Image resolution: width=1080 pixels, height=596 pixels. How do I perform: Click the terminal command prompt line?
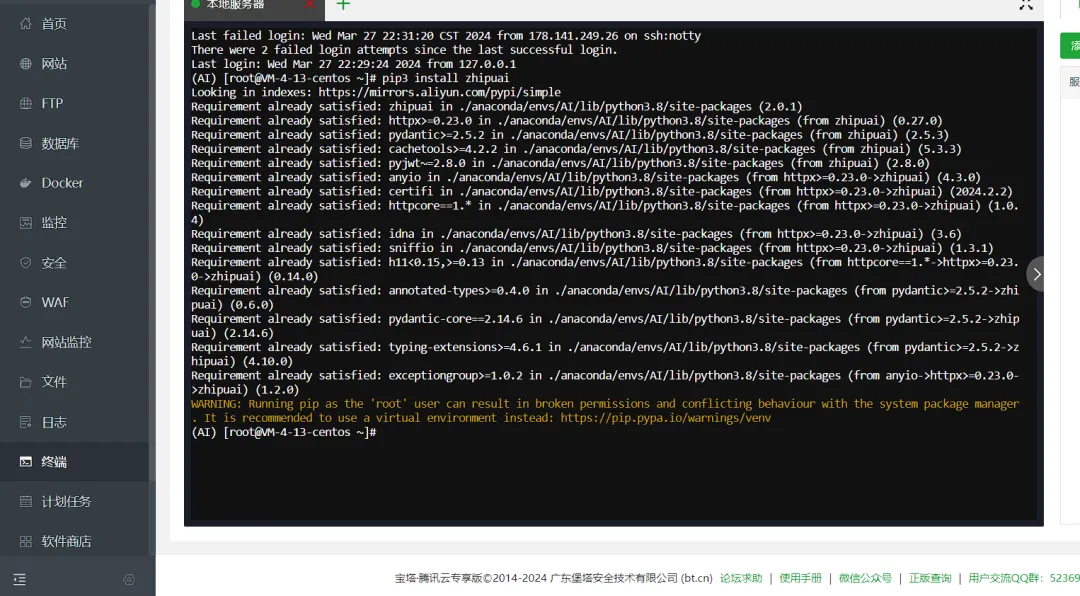click(x=284, y=432)
